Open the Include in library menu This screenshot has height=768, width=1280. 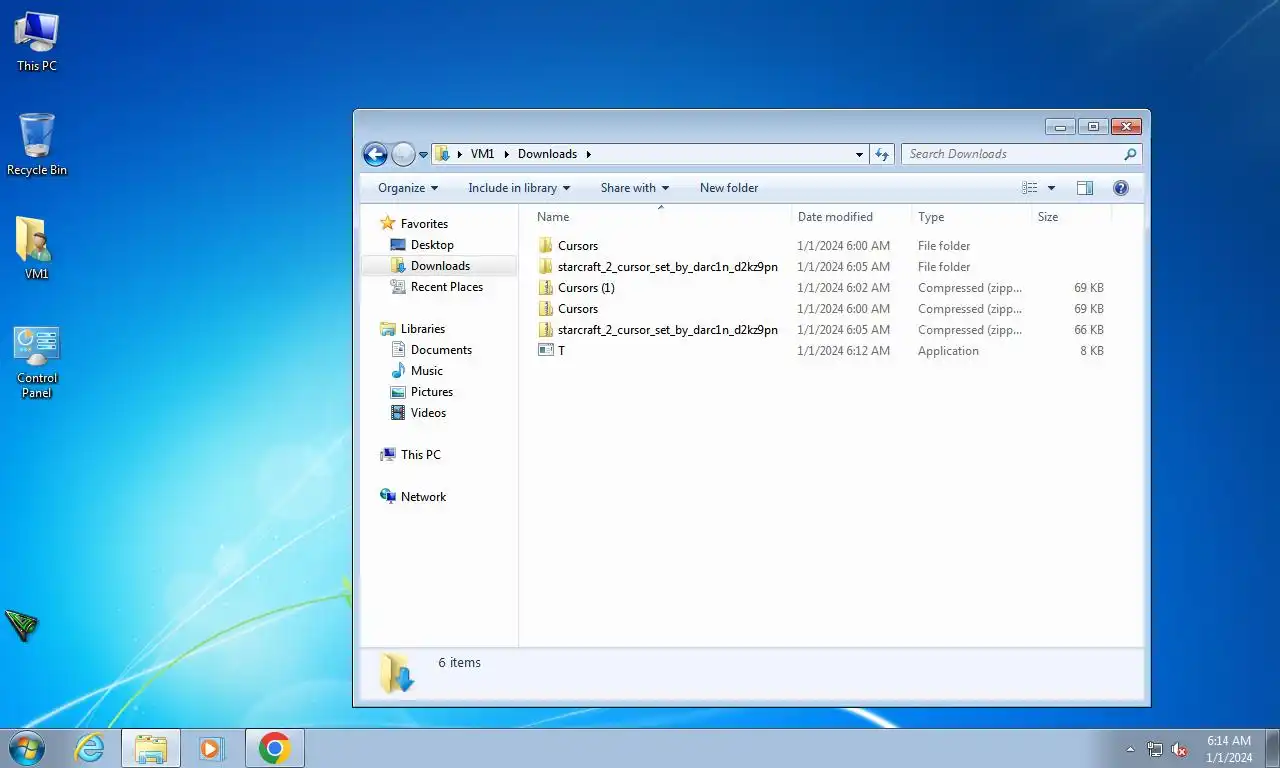[x=519, y=188]
